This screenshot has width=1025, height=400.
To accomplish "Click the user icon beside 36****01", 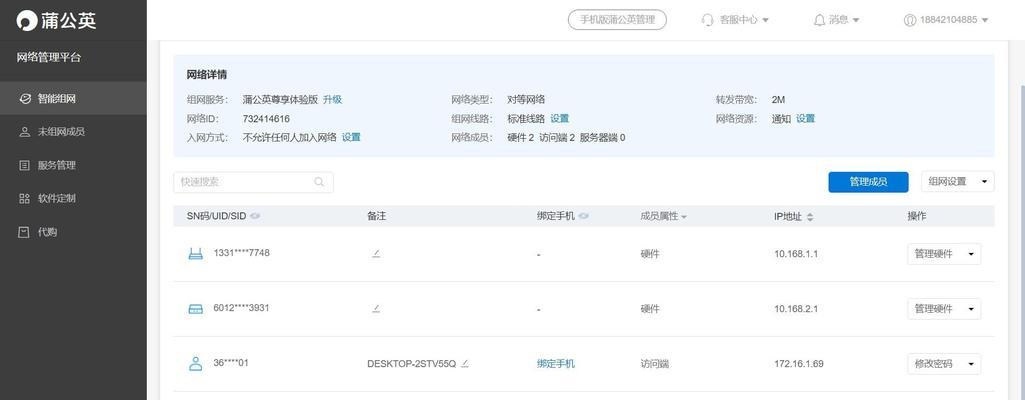I will point(195,364).
